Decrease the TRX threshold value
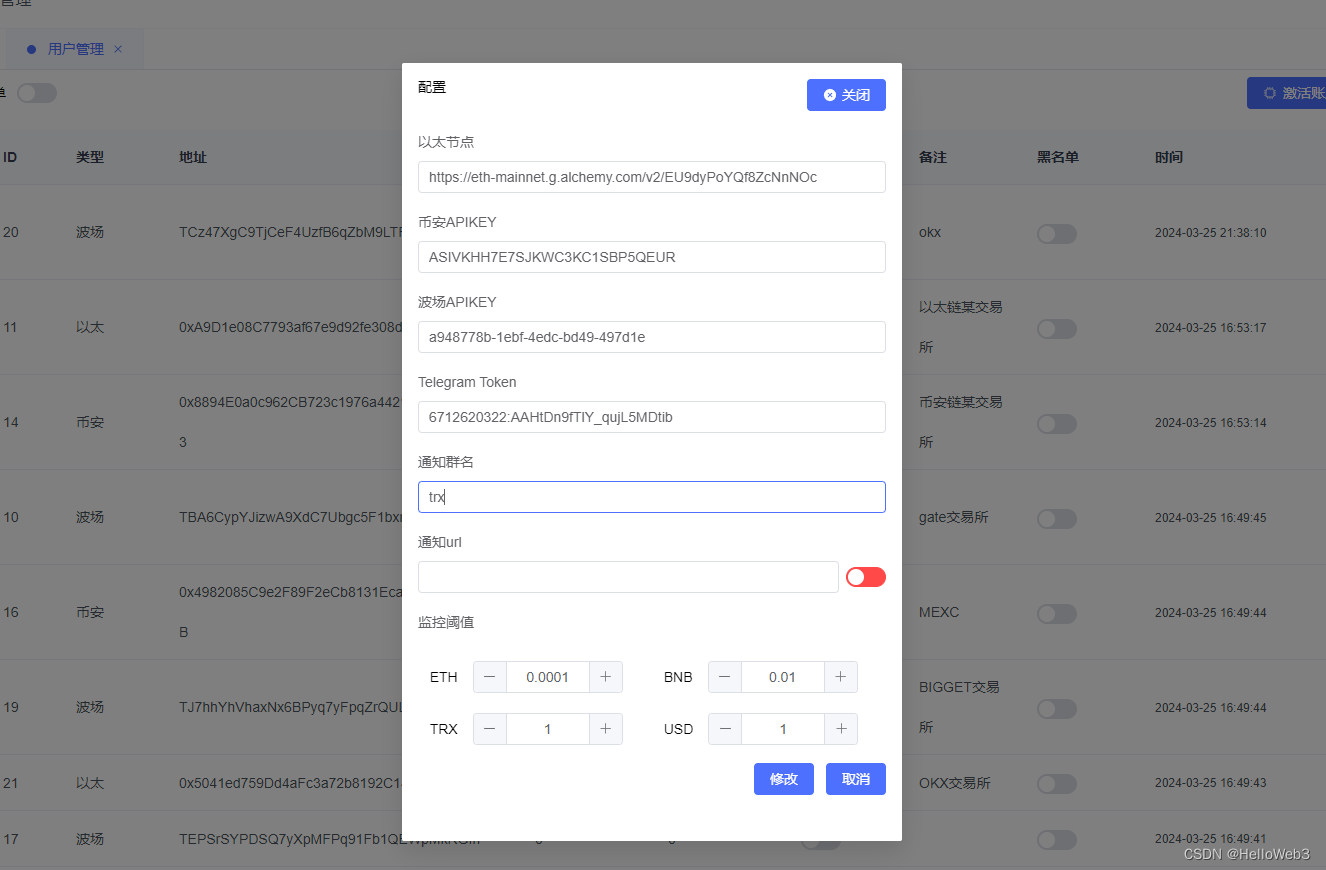1326x870 pixels. 490,729
